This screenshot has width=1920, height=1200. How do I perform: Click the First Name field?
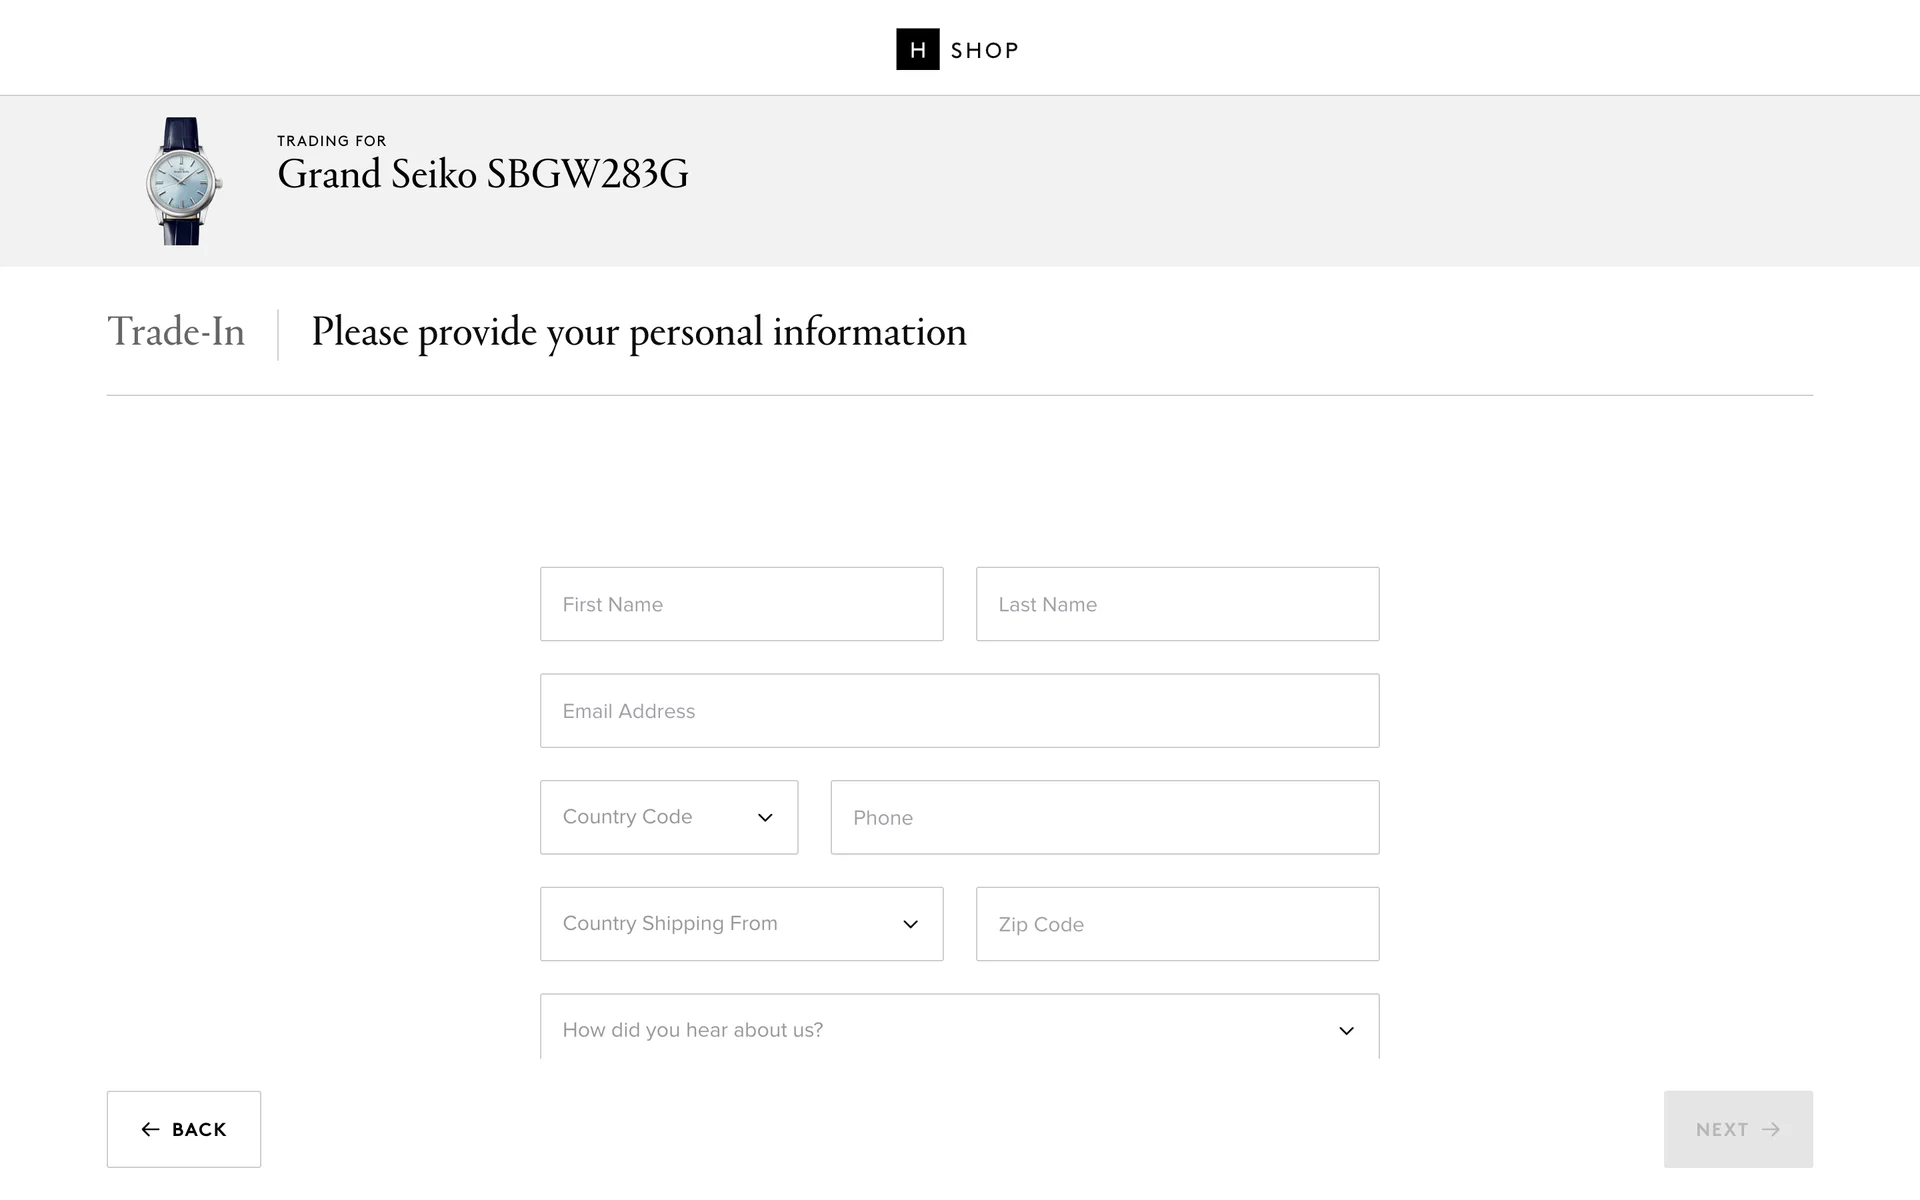741,604
